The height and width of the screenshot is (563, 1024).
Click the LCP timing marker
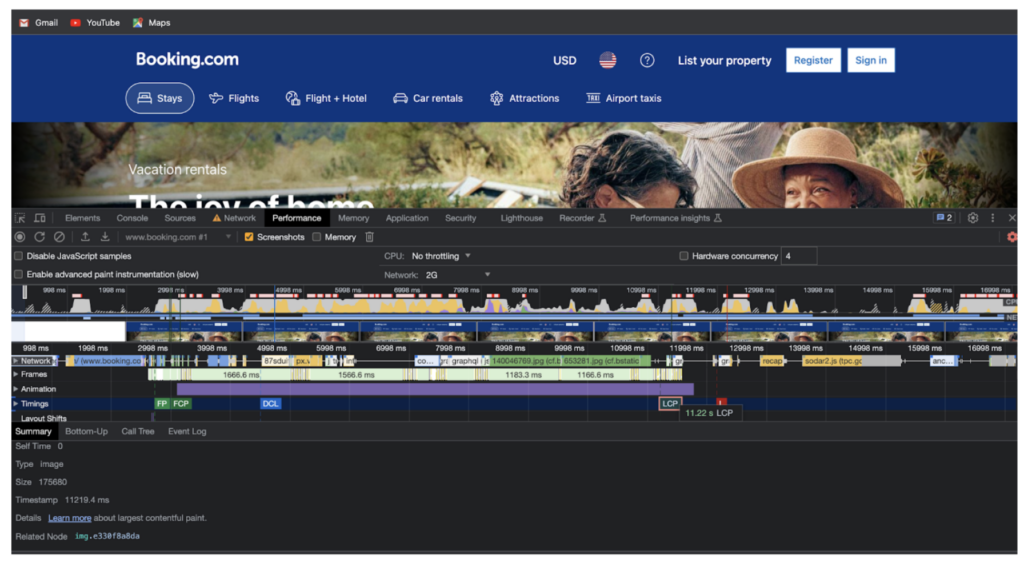[669, 403]
